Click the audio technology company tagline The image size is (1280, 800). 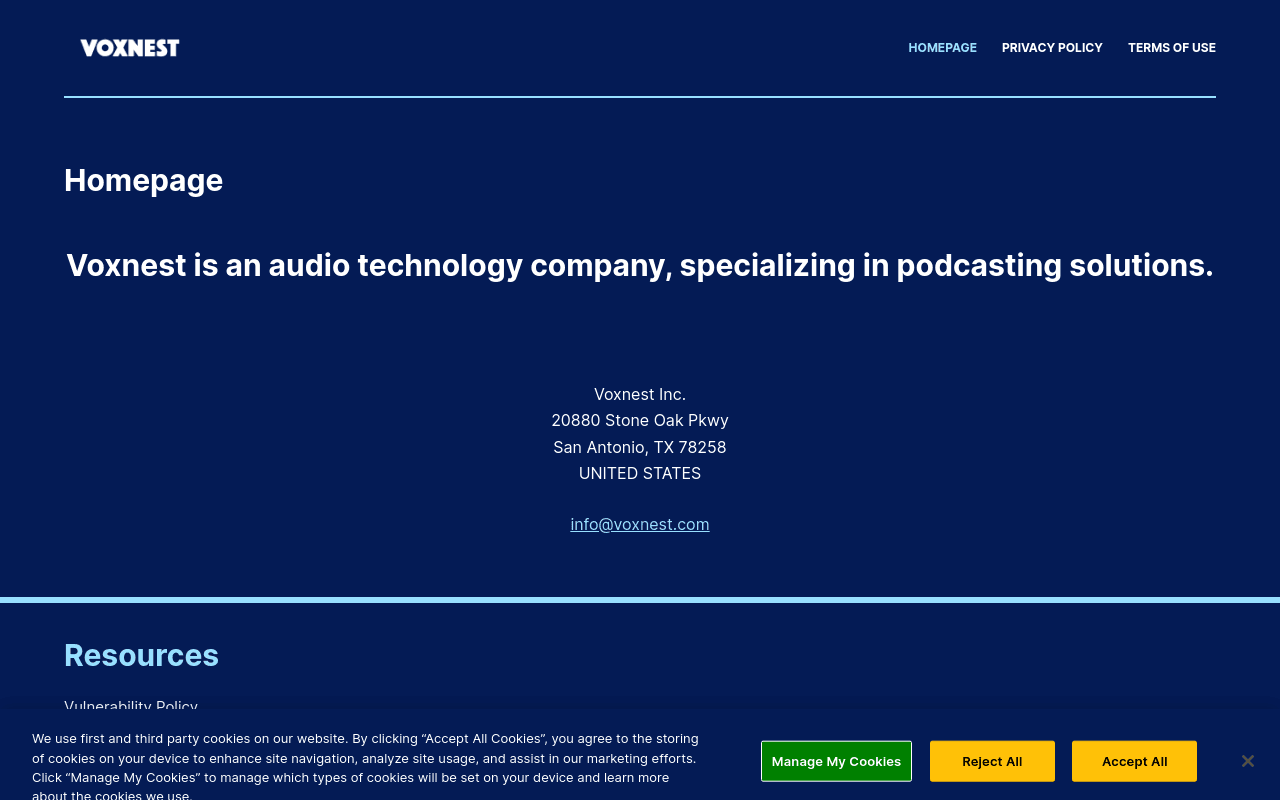click(640, 265)
